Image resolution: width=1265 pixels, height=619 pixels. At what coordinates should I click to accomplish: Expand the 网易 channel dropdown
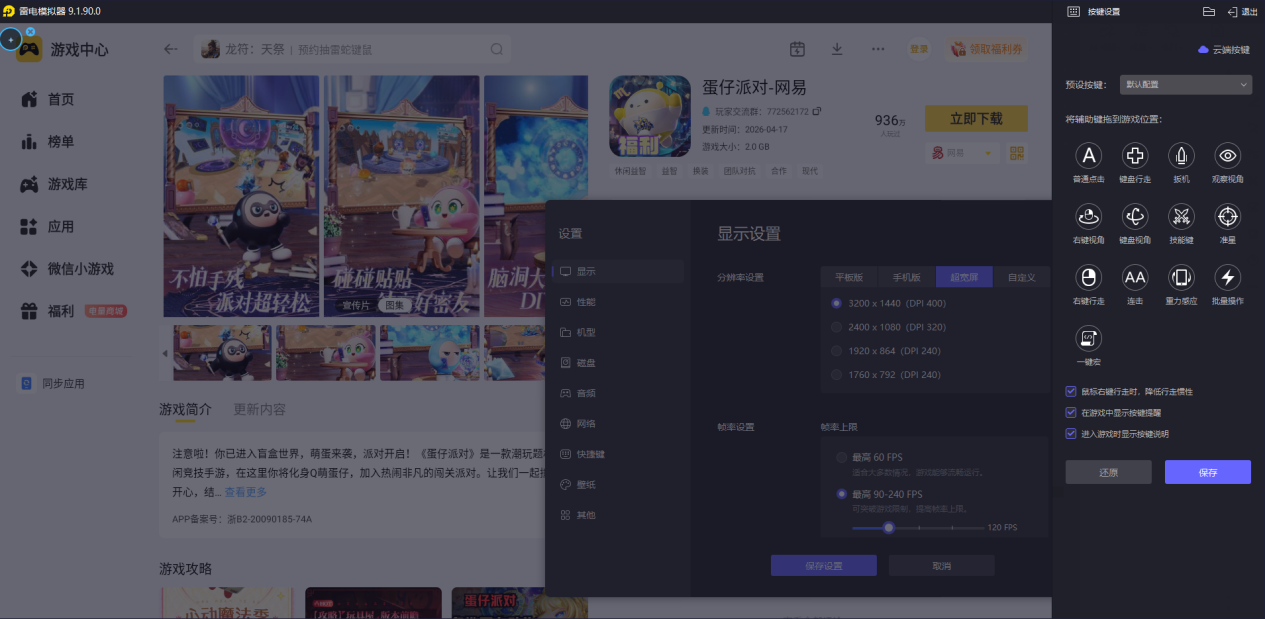point(962,153)
